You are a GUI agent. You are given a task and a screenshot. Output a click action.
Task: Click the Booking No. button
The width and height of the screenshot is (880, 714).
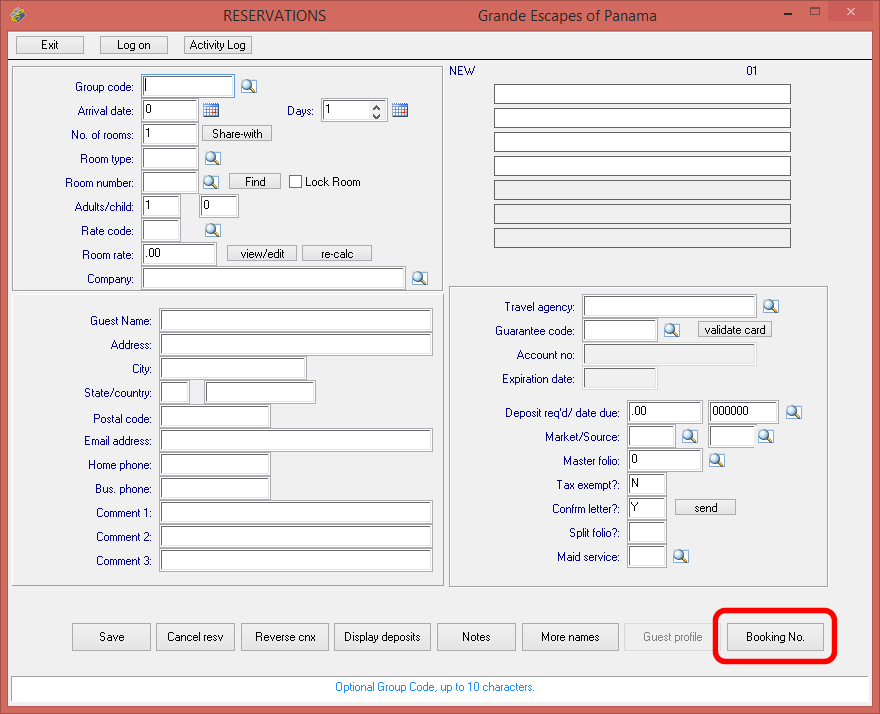pos(775,637)
